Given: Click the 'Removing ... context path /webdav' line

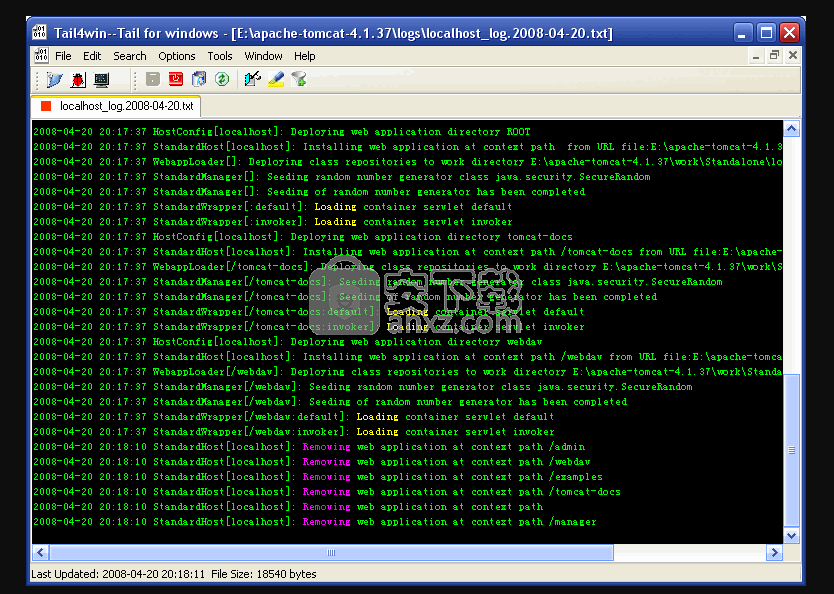Looking at the screenshot, I should 312,462.
